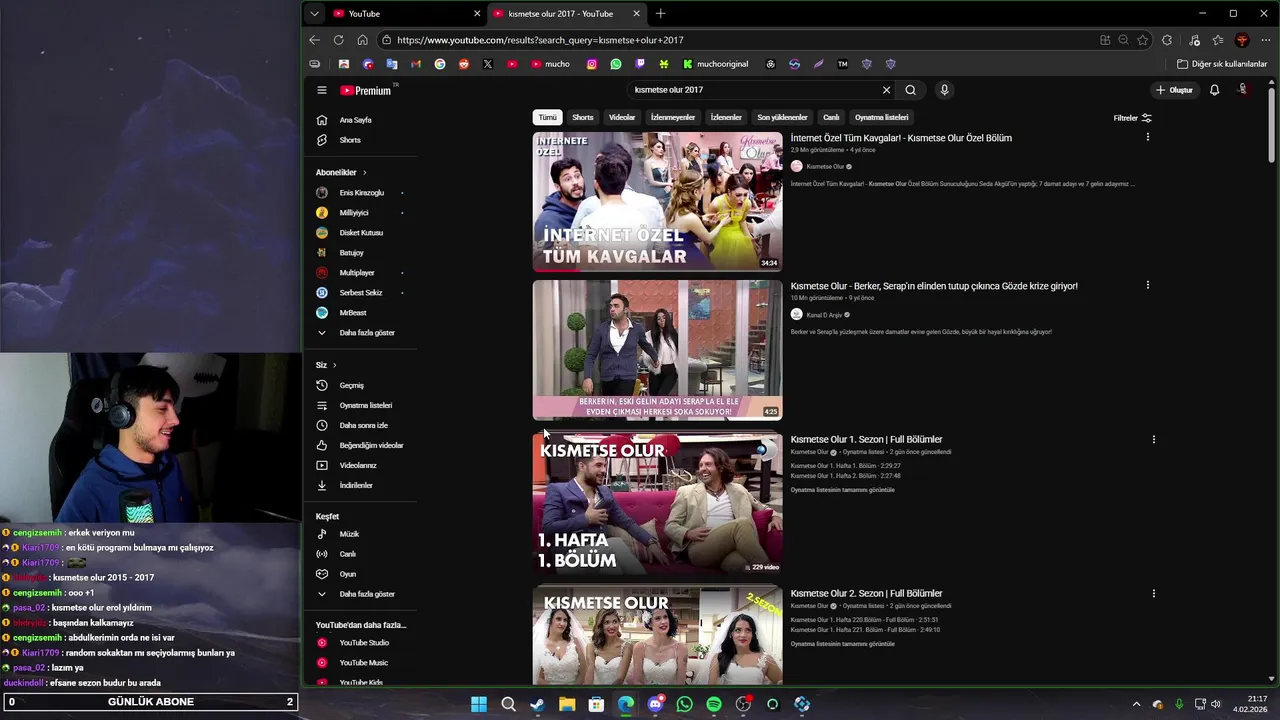Click Oynatma listesinin tamamını görüntüle for 1. Sezon
This screenshot has height=720, width=1280.
[842, 490]
